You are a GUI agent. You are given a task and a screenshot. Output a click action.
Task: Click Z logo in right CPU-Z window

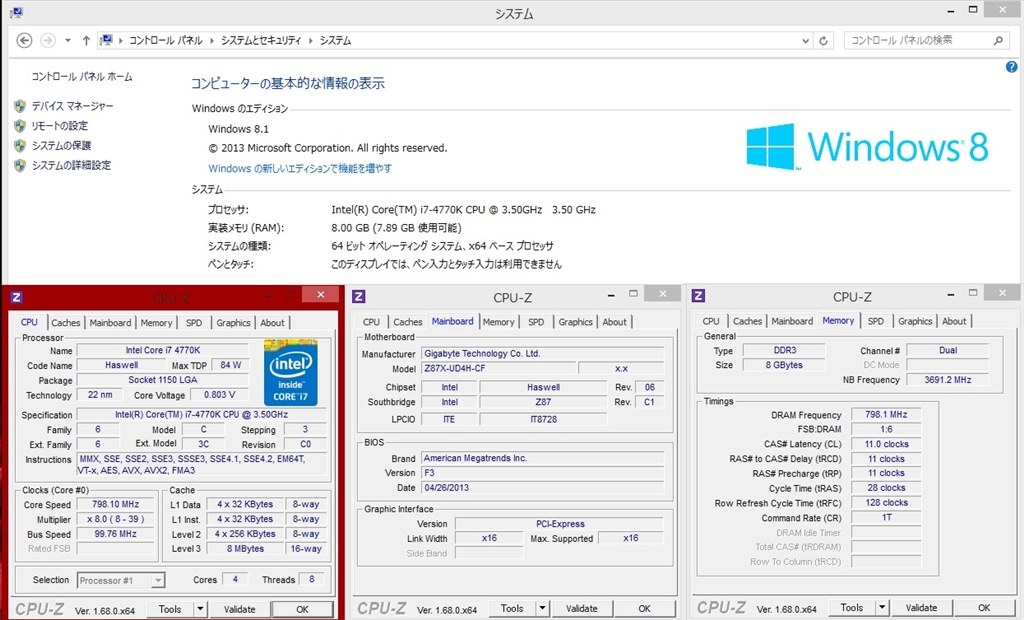point(698,296)
